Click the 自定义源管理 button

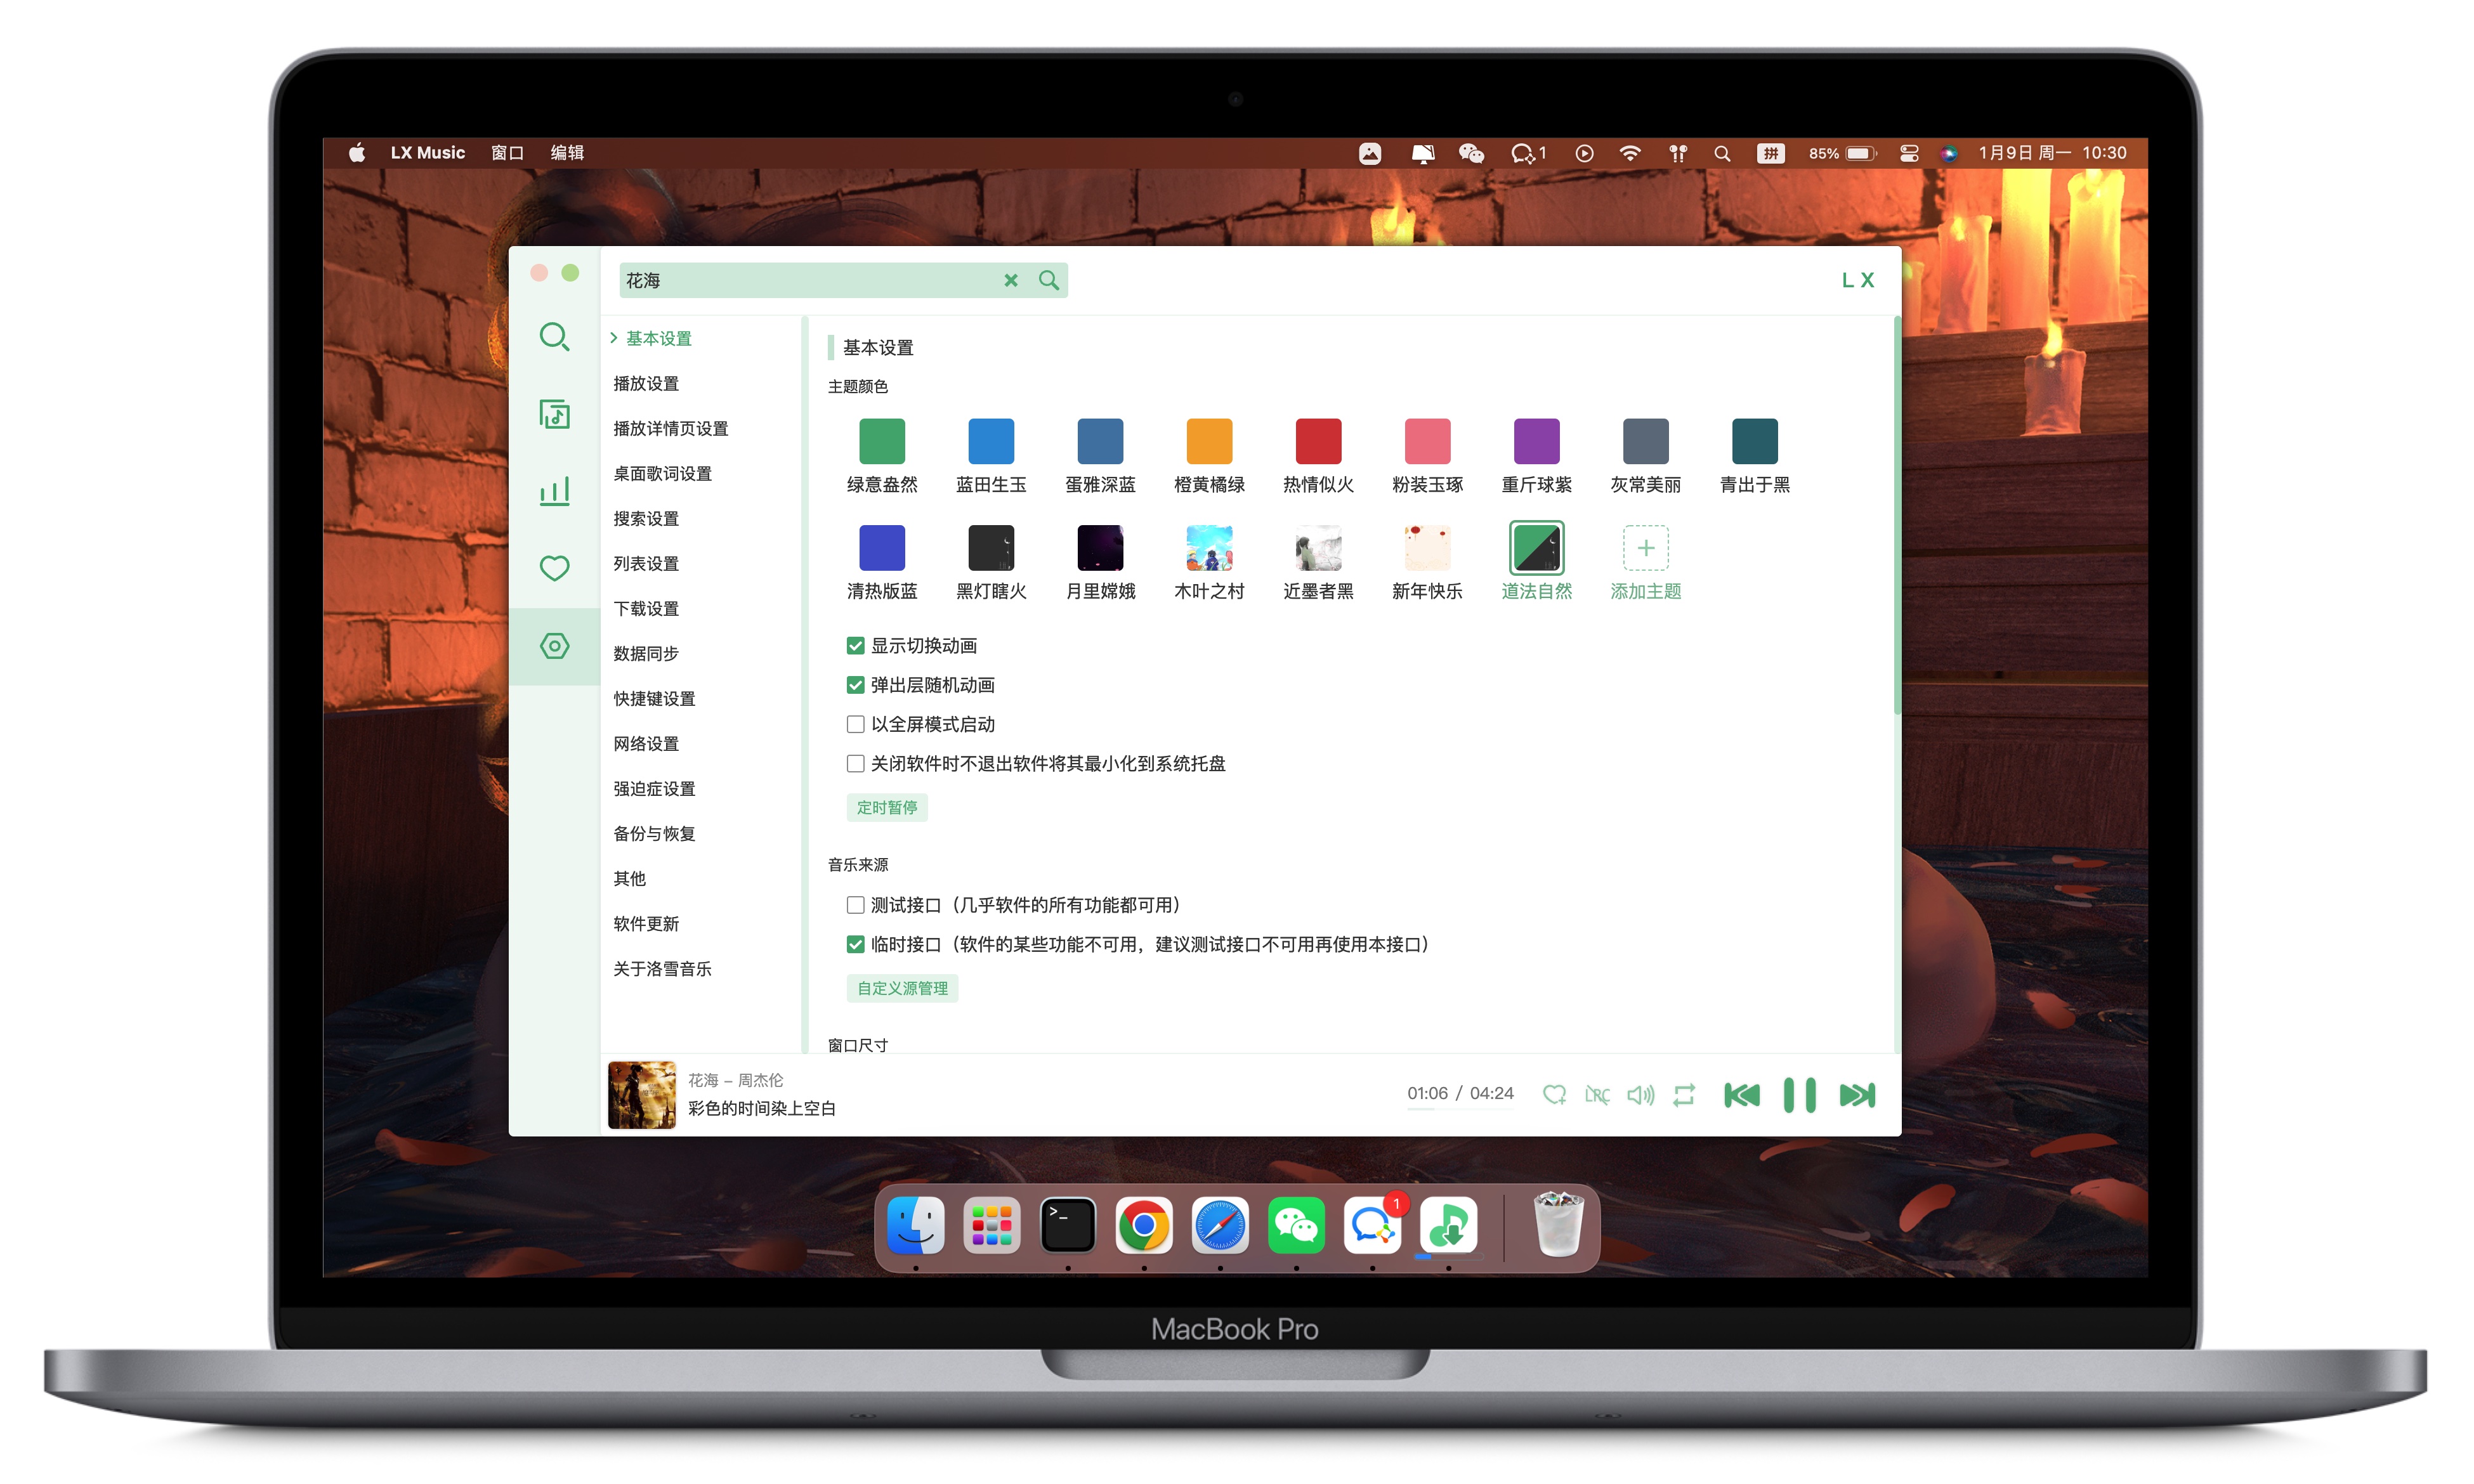click(902, 988)
